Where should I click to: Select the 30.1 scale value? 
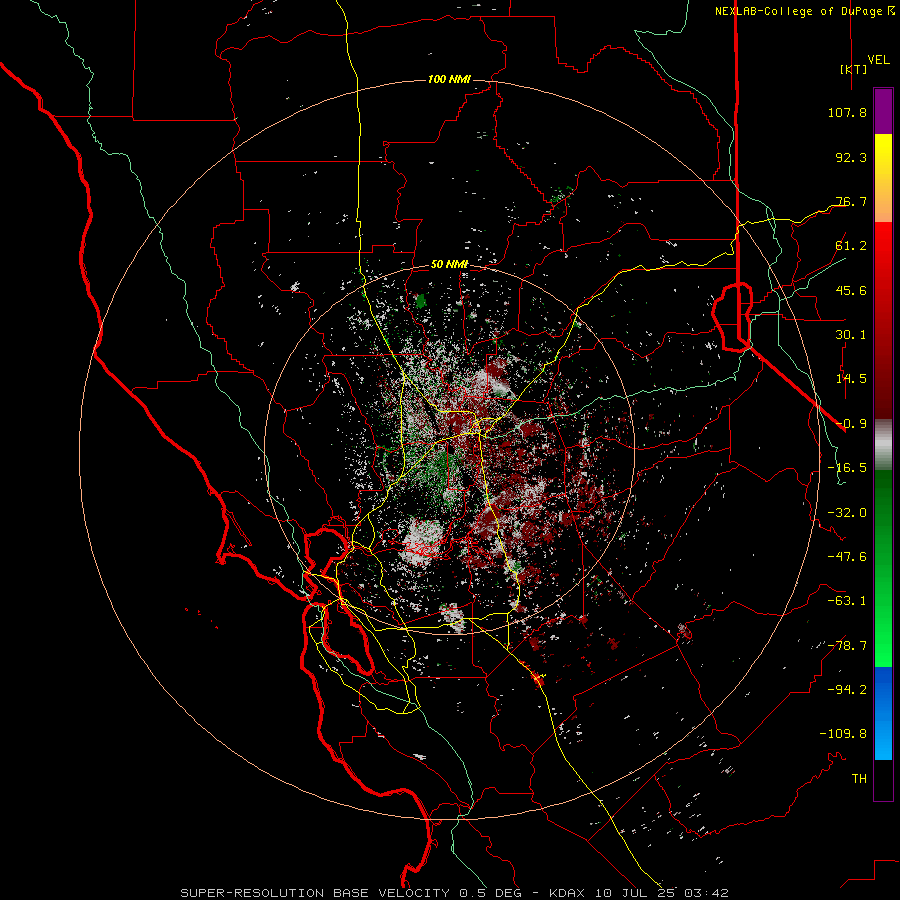[x=851, y=335]
